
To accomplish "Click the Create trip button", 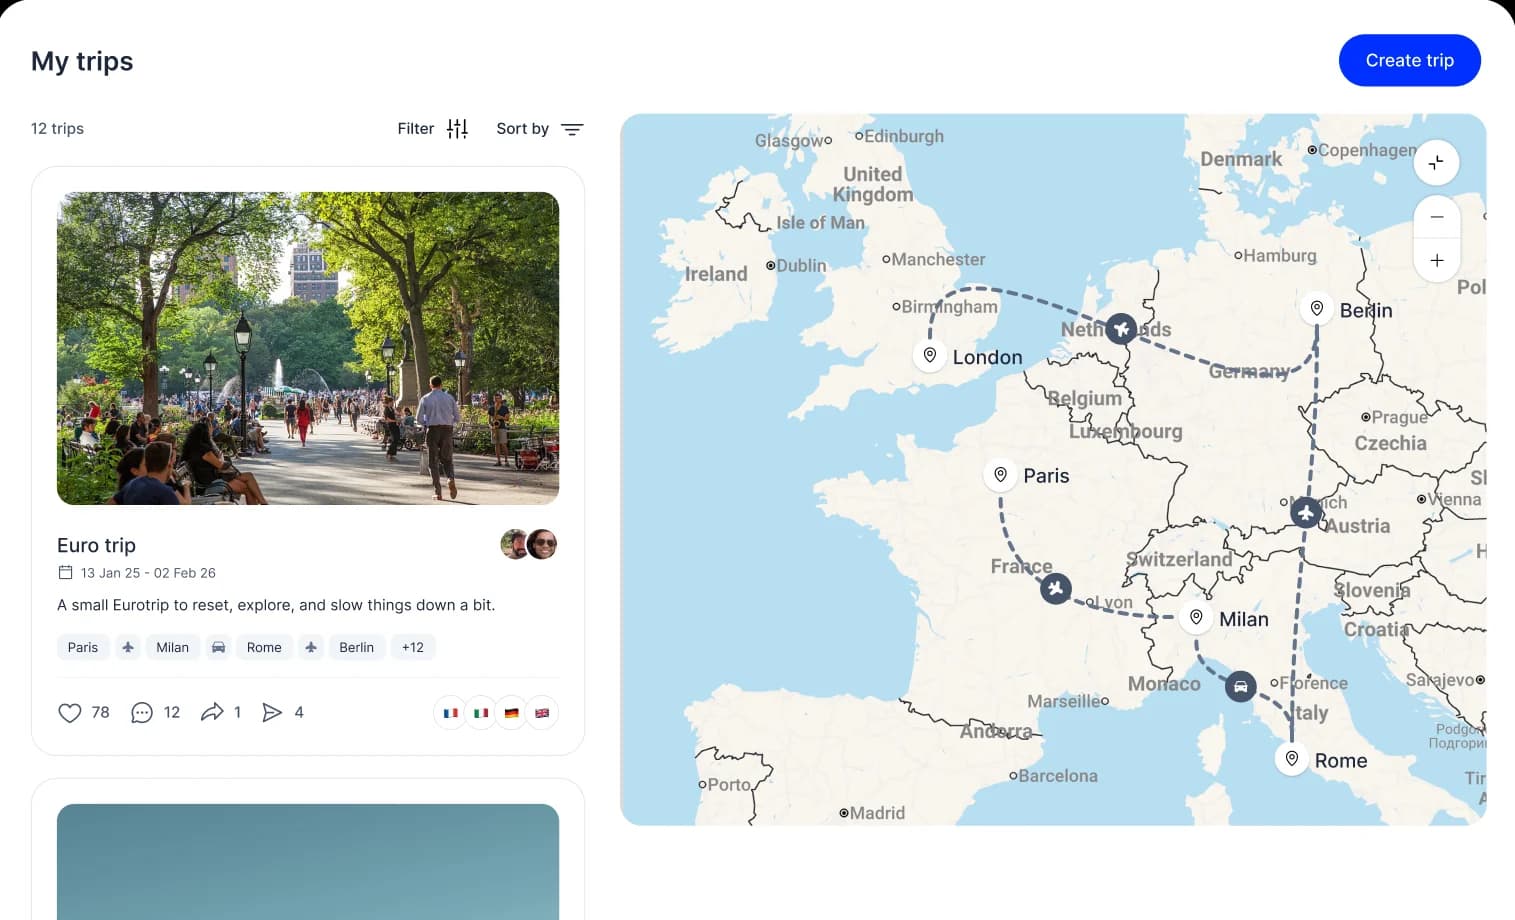I will coord(1409,60).
